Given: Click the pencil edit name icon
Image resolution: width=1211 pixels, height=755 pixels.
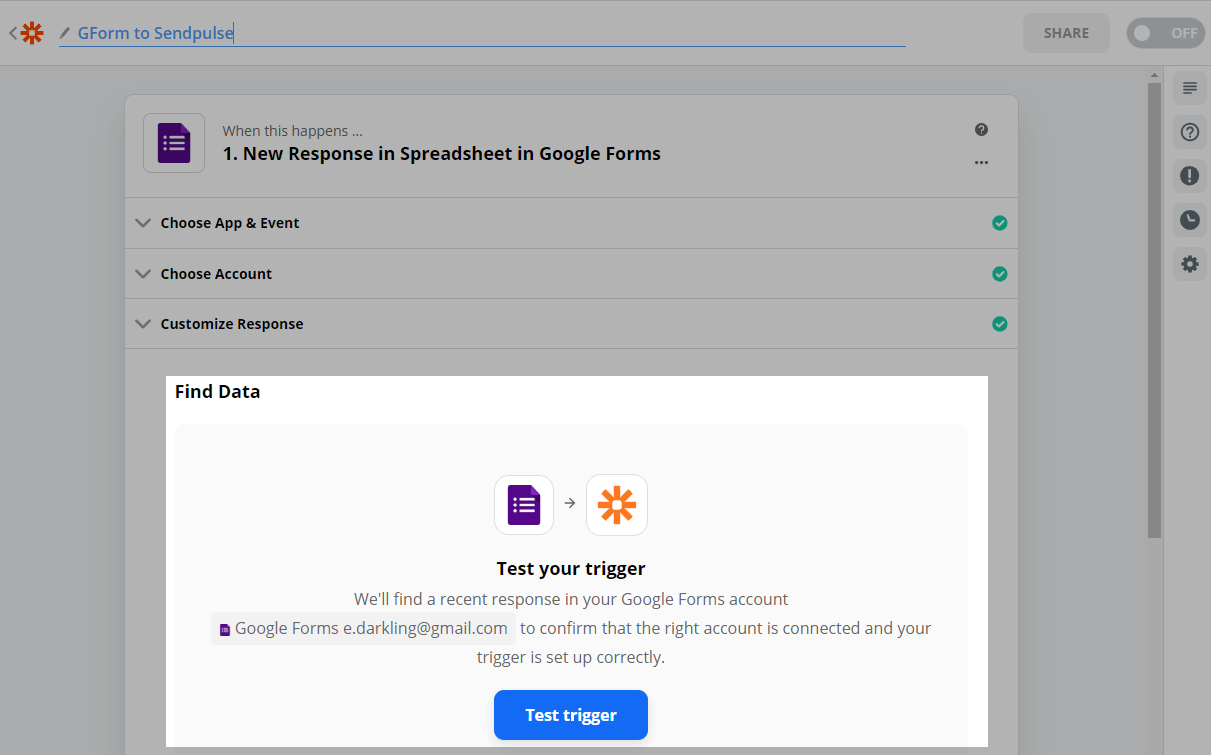Looking at the screenshot, I should tap(65, 33).
